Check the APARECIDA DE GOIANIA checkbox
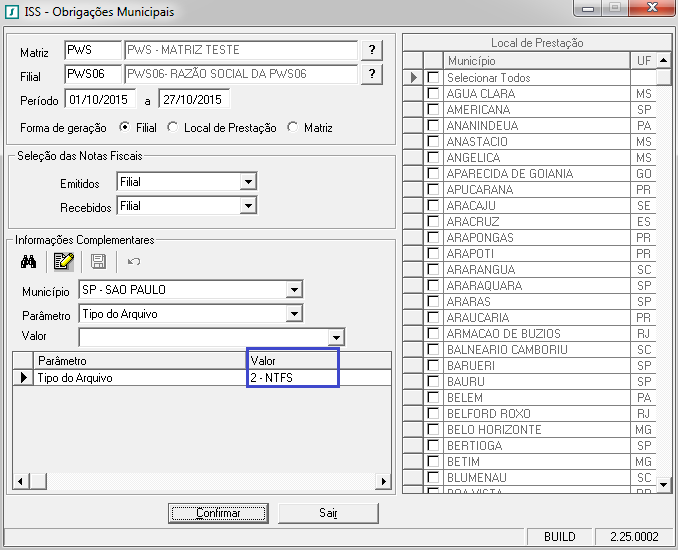Image resolution: width=678 pixels, height=550 pixels. [x=433, y=173]
